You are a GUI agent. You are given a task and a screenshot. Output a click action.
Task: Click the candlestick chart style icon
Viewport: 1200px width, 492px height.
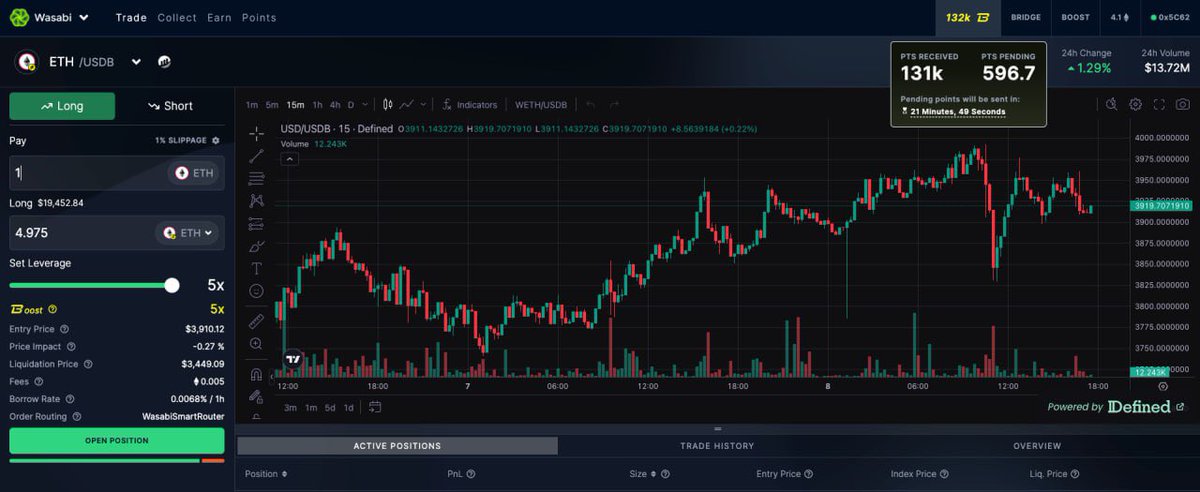pyautogui.click(x=388, y=104)
